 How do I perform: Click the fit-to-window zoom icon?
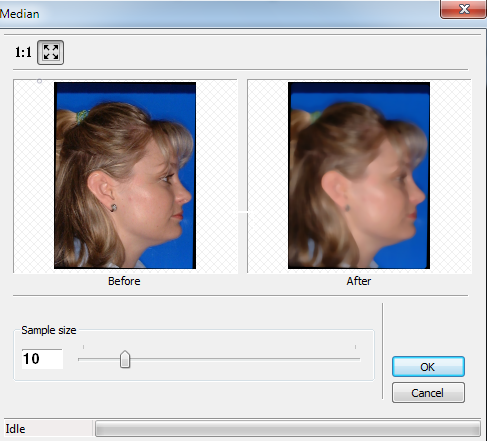(x=51, y=52)
